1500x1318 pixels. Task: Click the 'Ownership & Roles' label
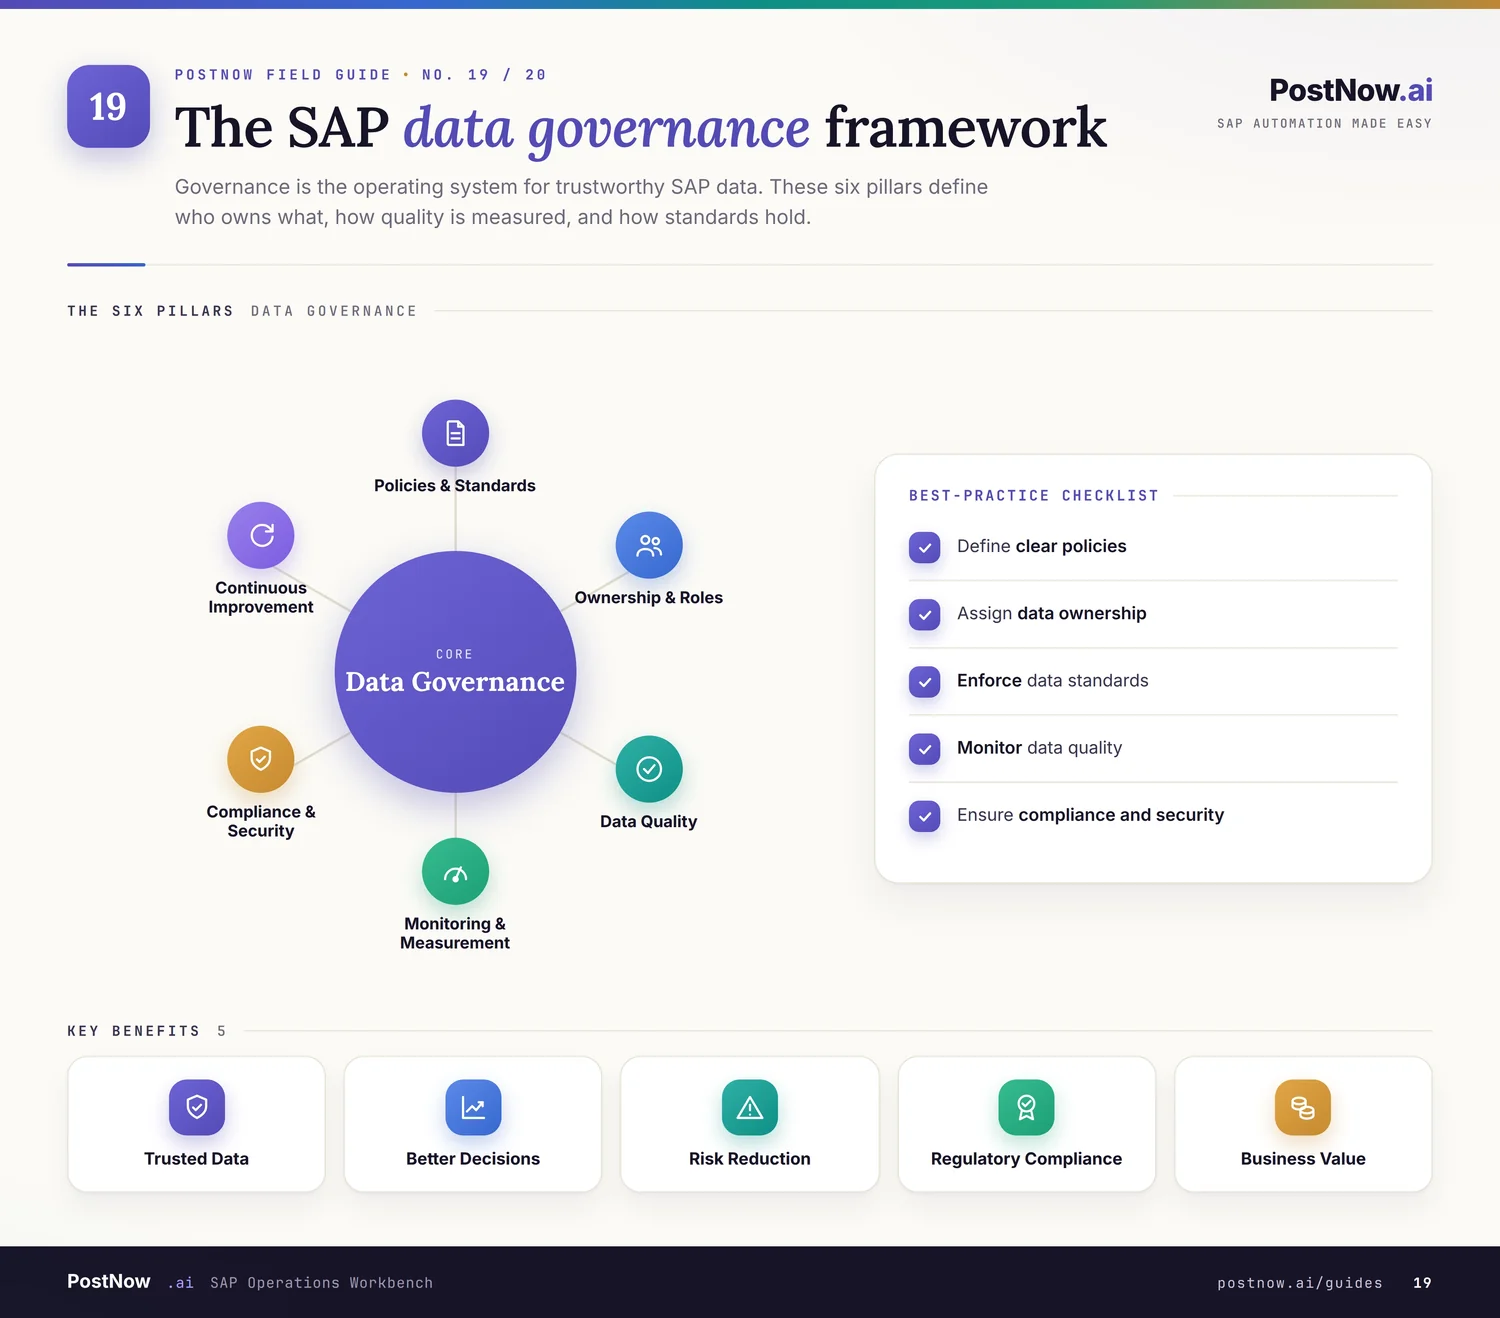[x=649, y=597]
